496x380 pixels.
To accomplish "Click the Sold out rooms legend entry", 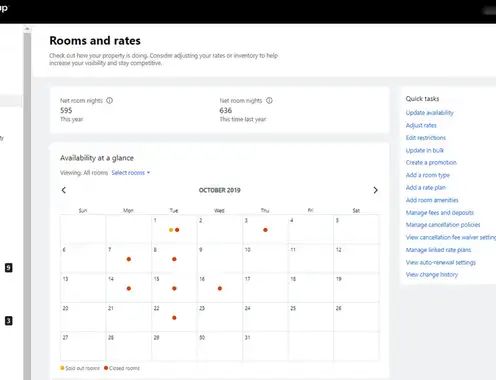I will (x=80, y=368).
